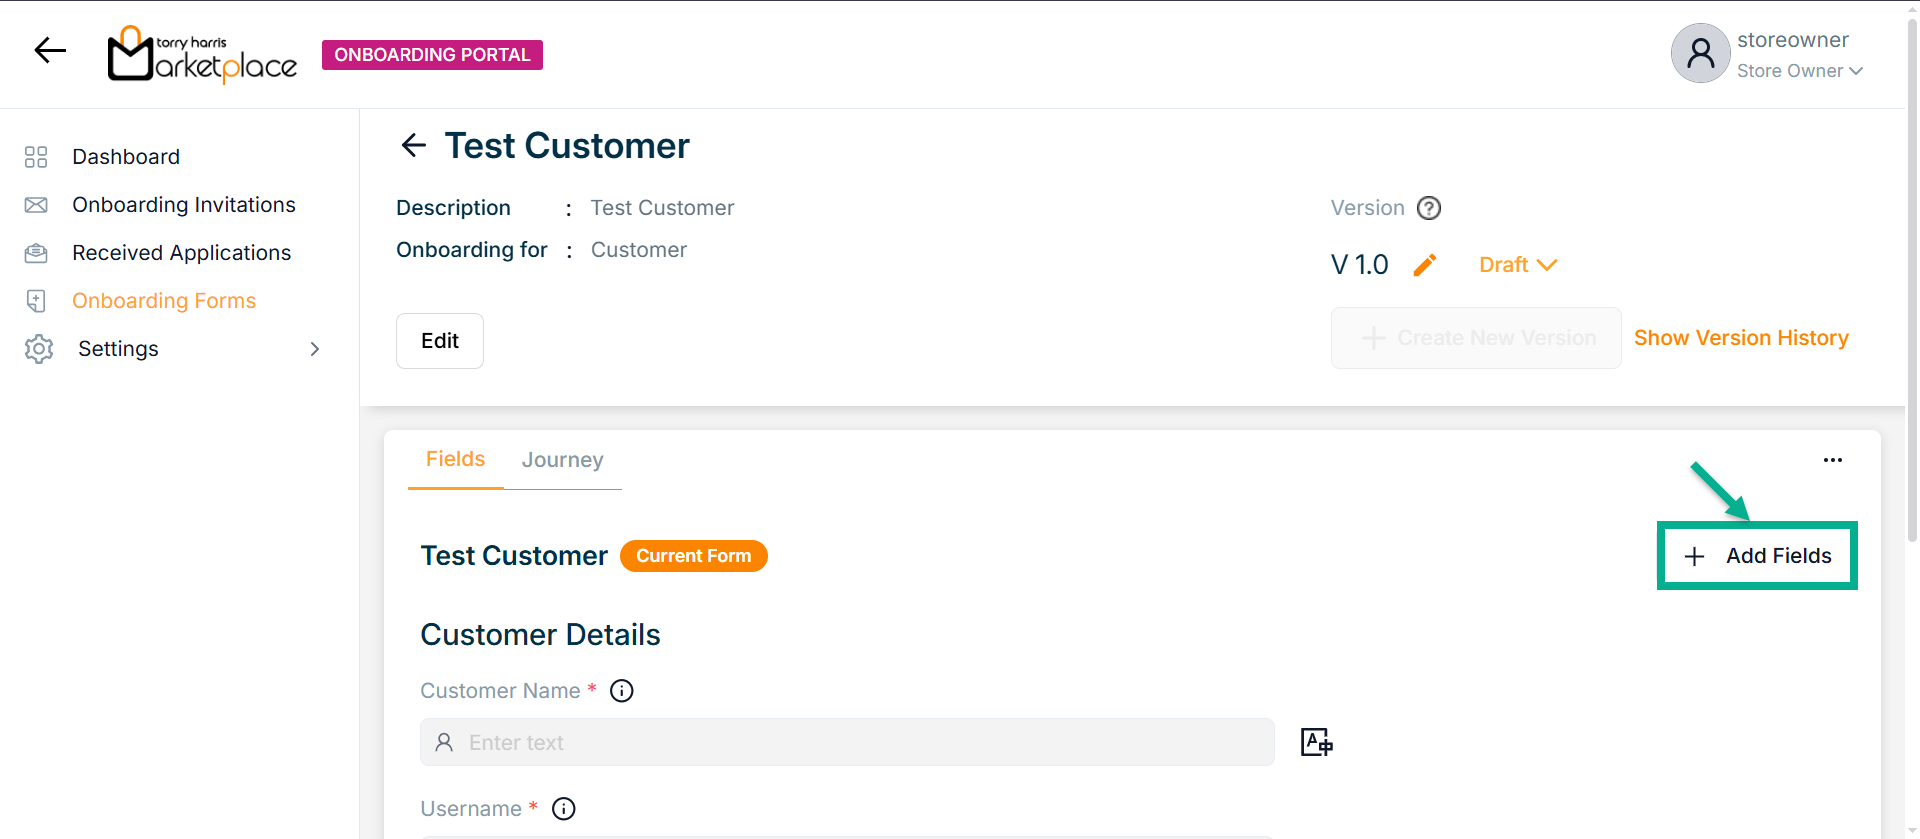This screenshot has height=839, width=1920.
Task: Expand the Settings sidebar submenu
Action: pyautogui.click(x=314, y=349)
